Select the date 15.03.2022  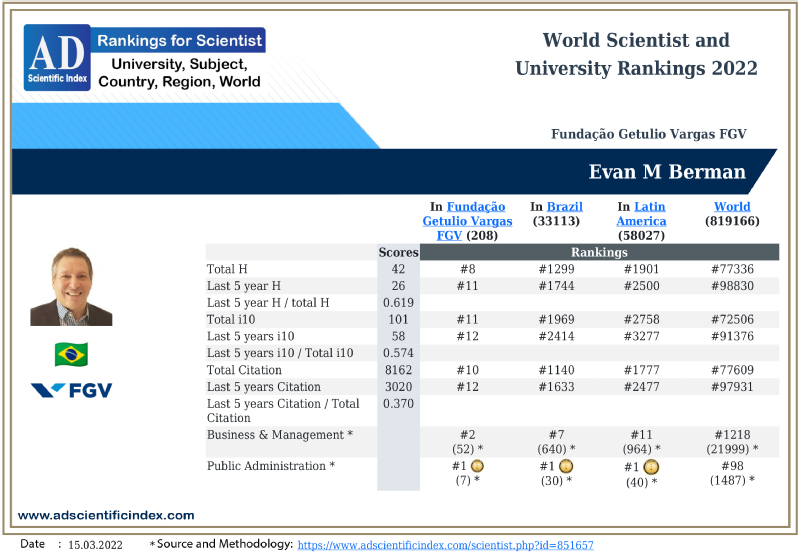pyautogui.click(x=95, y=545)
